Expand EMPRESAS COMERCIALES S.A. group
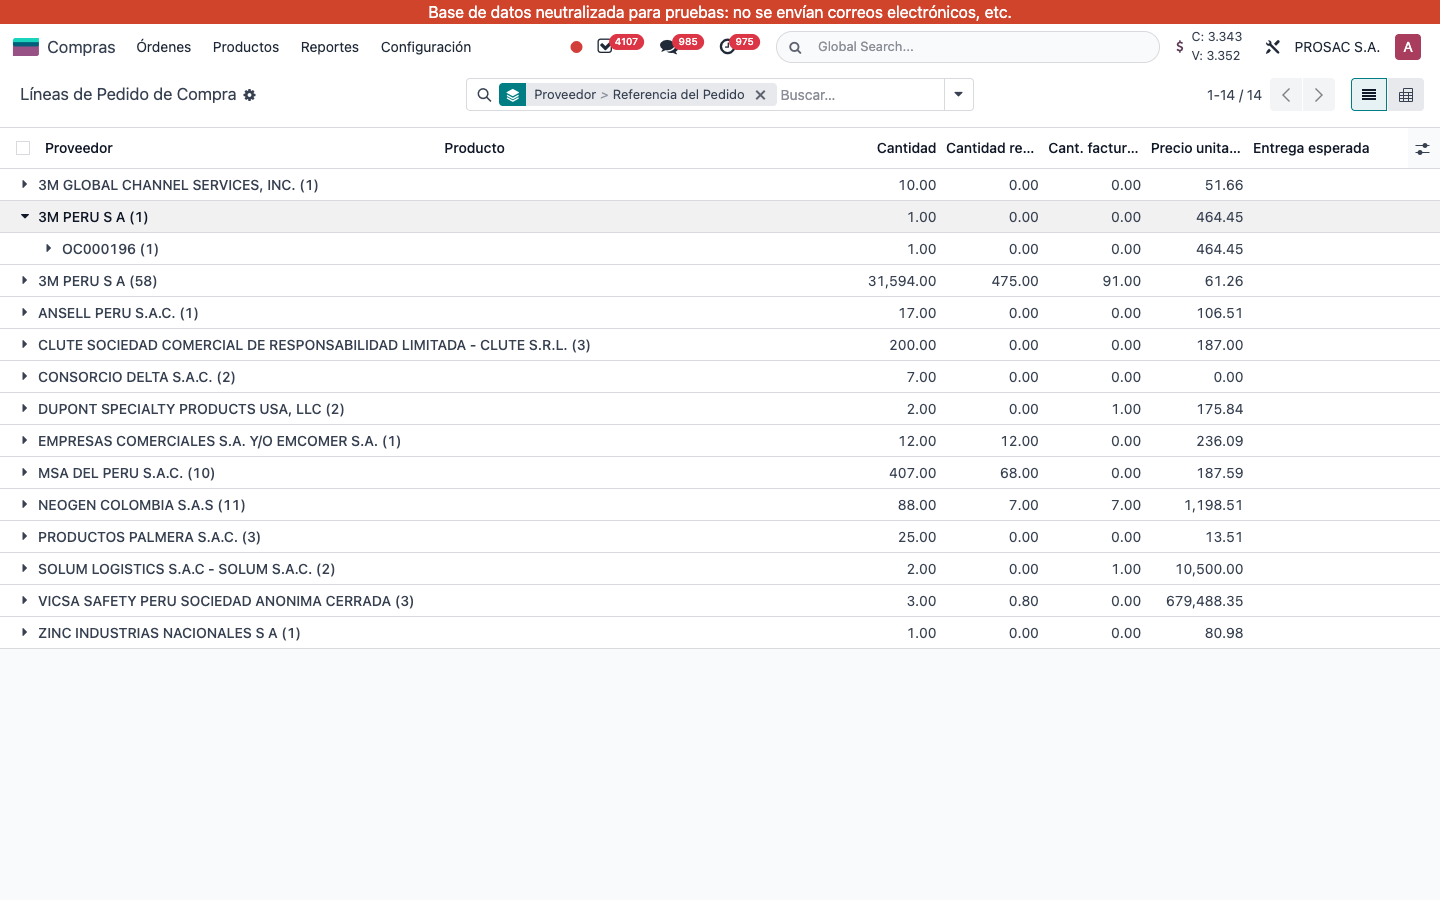Screen dimensions: 1440x900 click(25, 441)
